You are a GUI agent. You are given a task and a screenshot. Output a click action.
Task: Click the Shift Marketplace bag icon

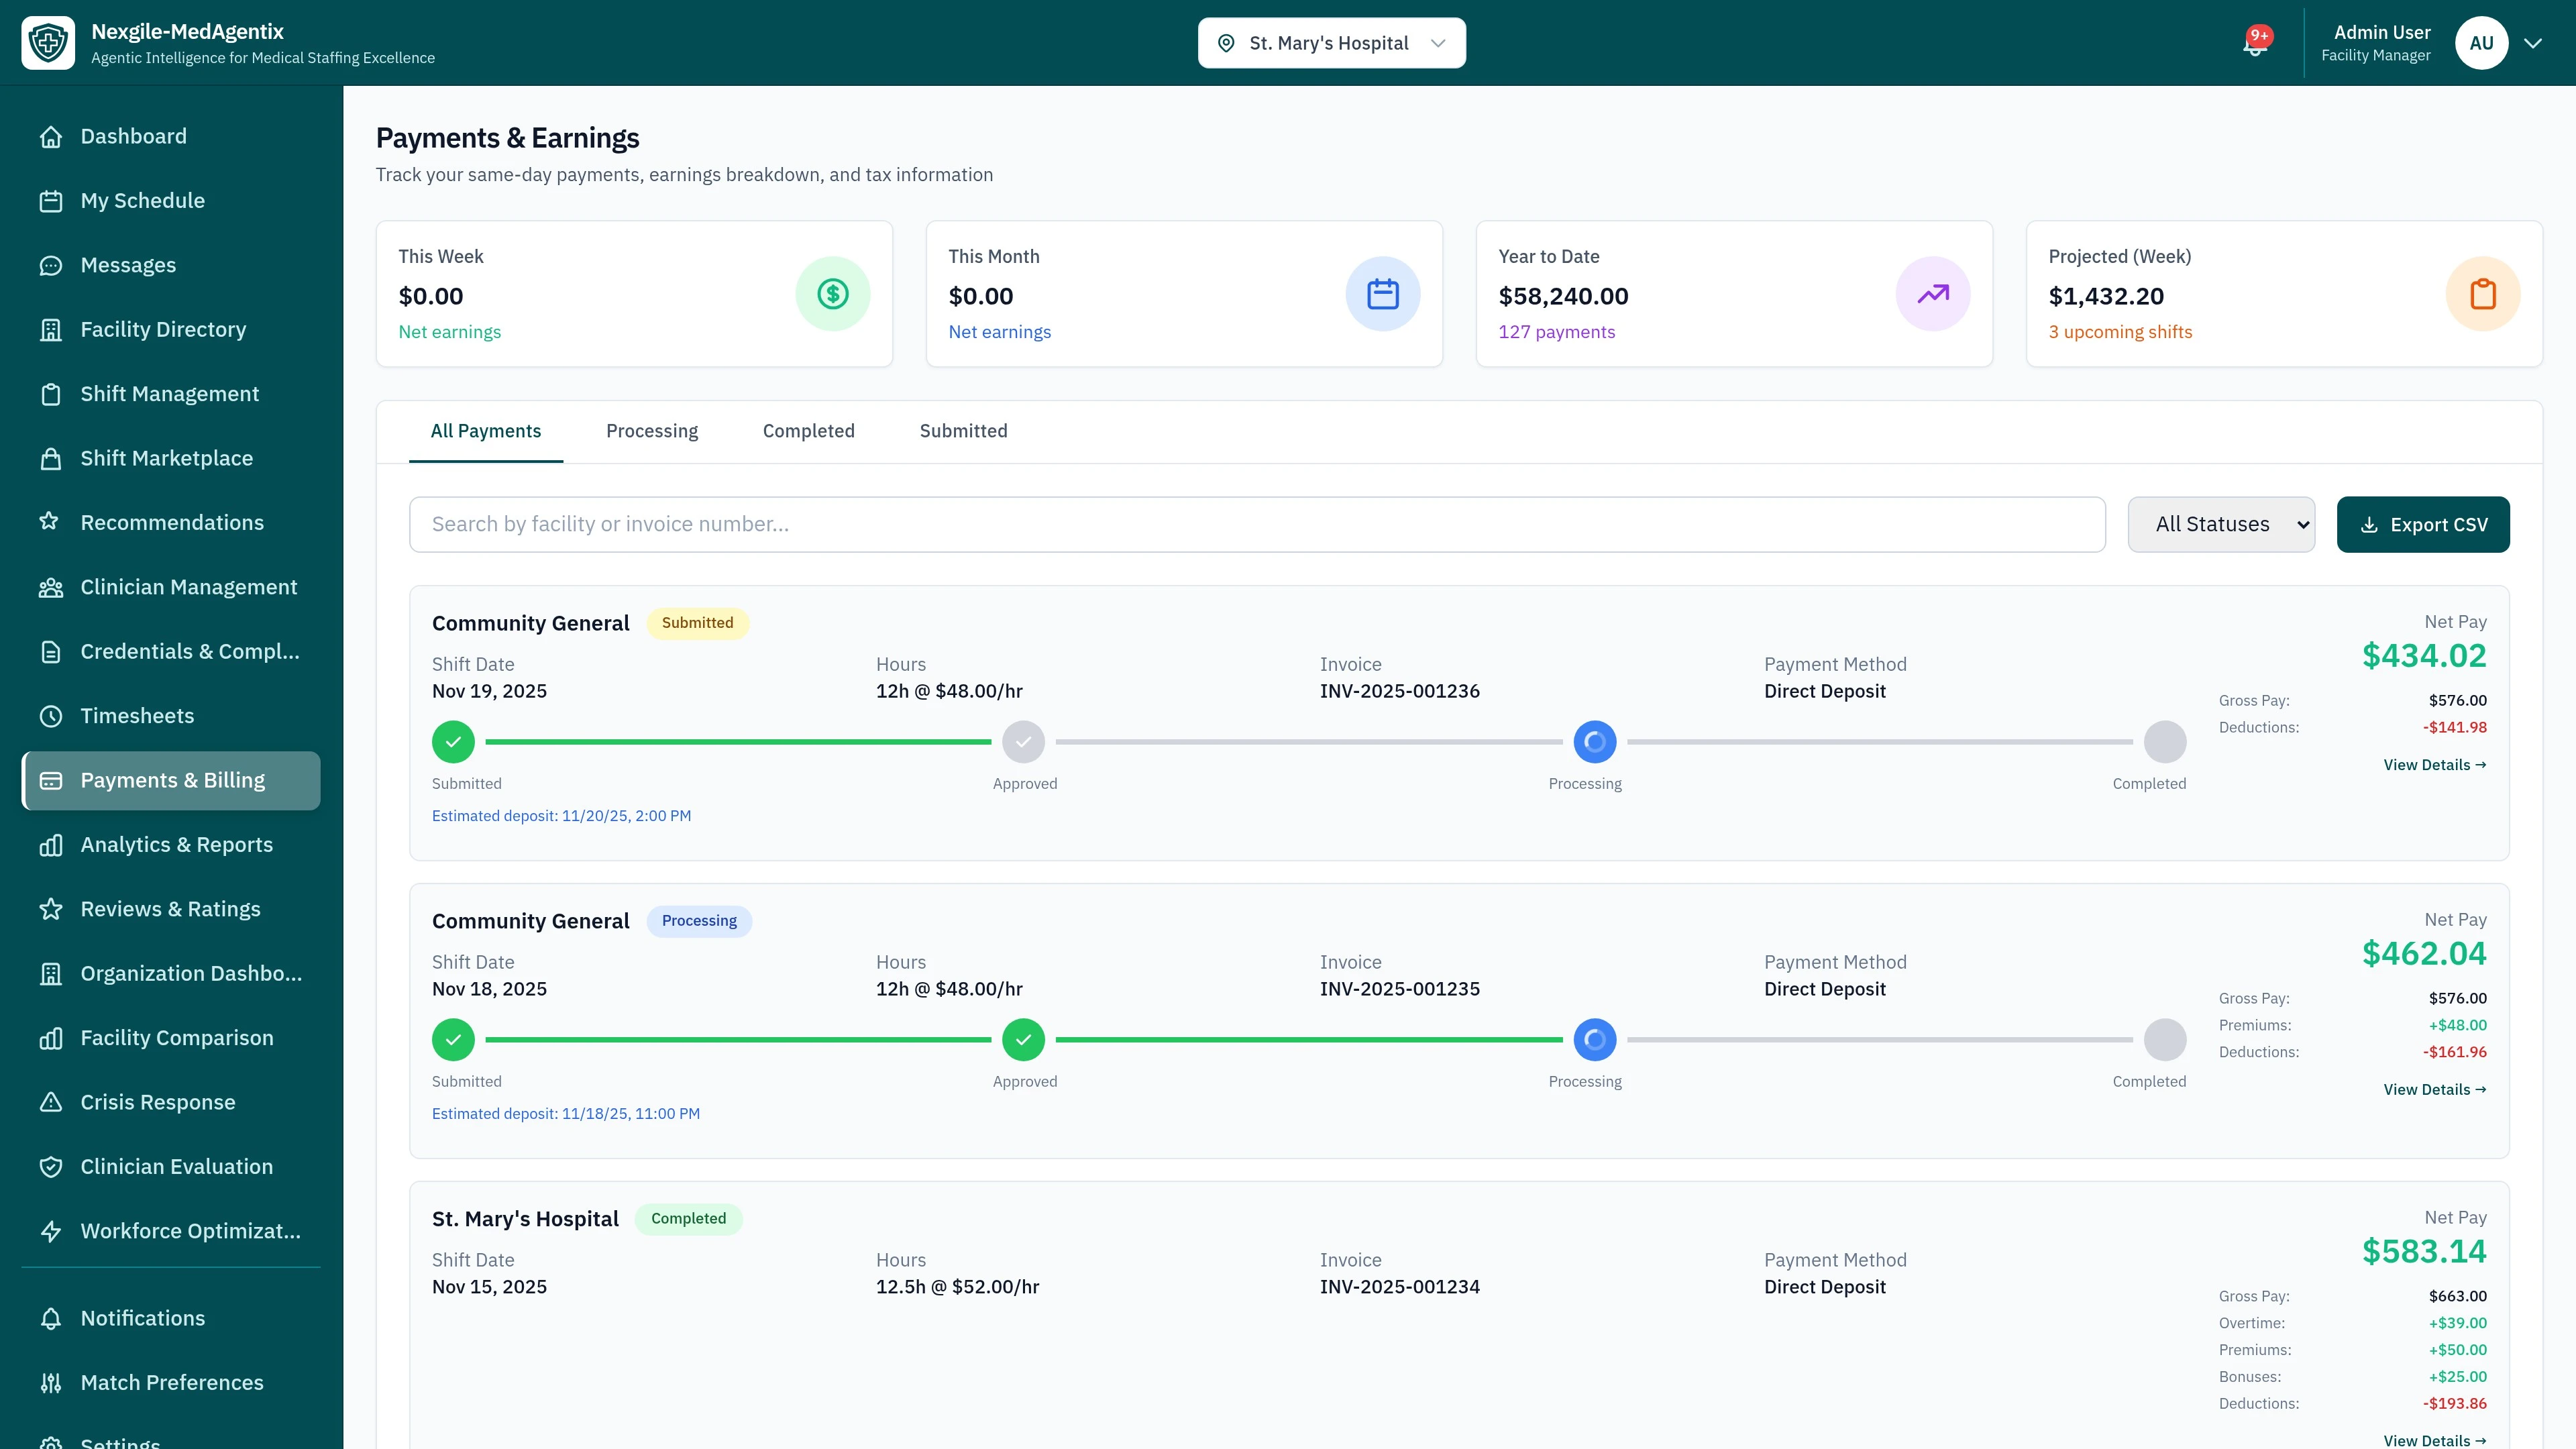pyautogui.click(x=52, y=458)
